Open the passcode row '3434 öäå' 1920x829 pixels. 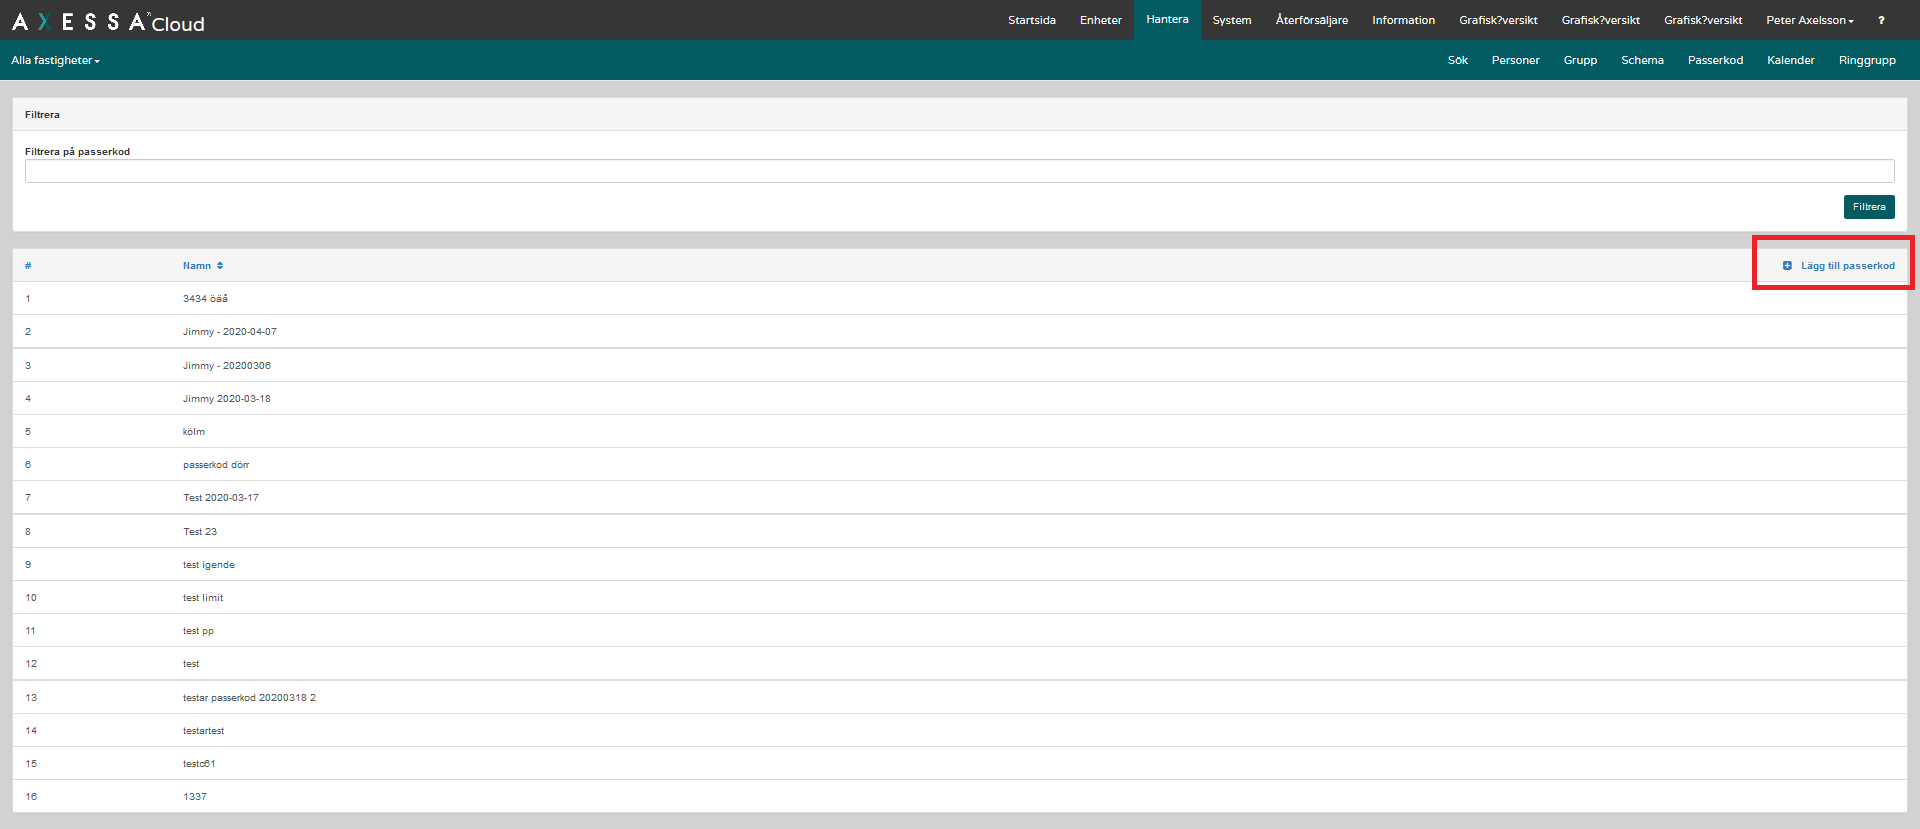tap(959, 298)
